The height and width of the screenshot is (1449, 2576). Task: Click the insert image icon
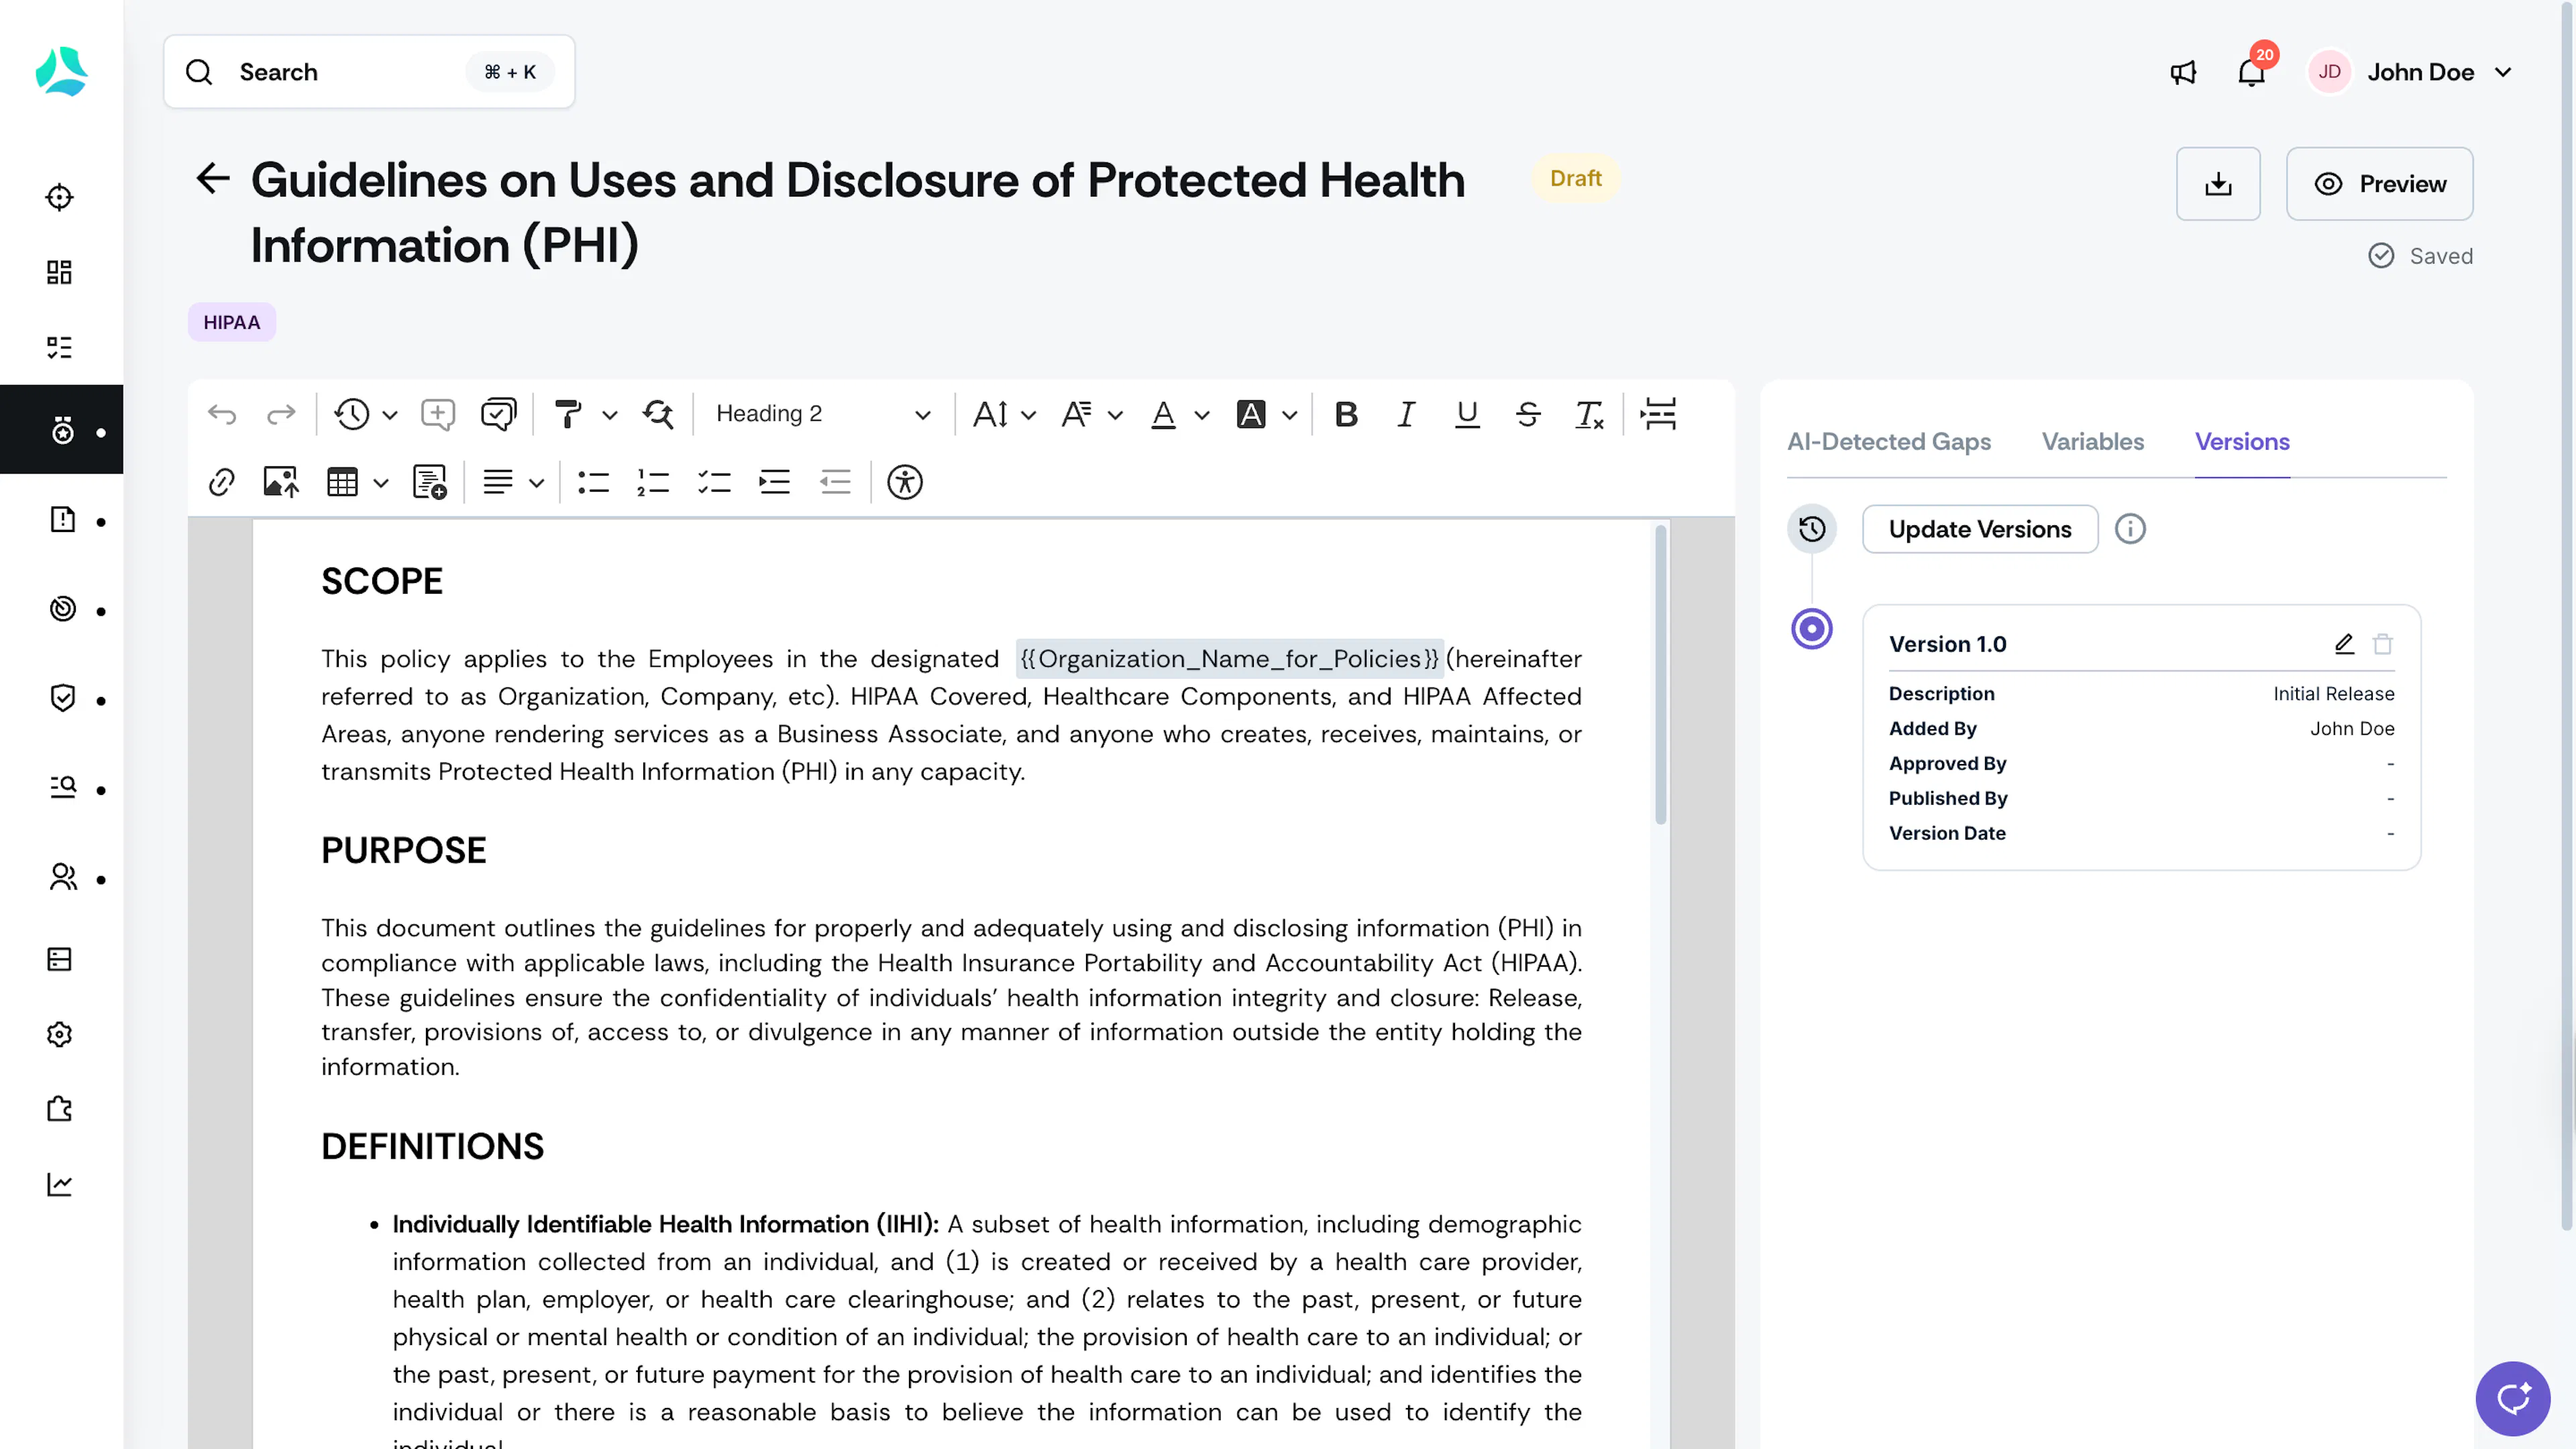coord(281,482)
